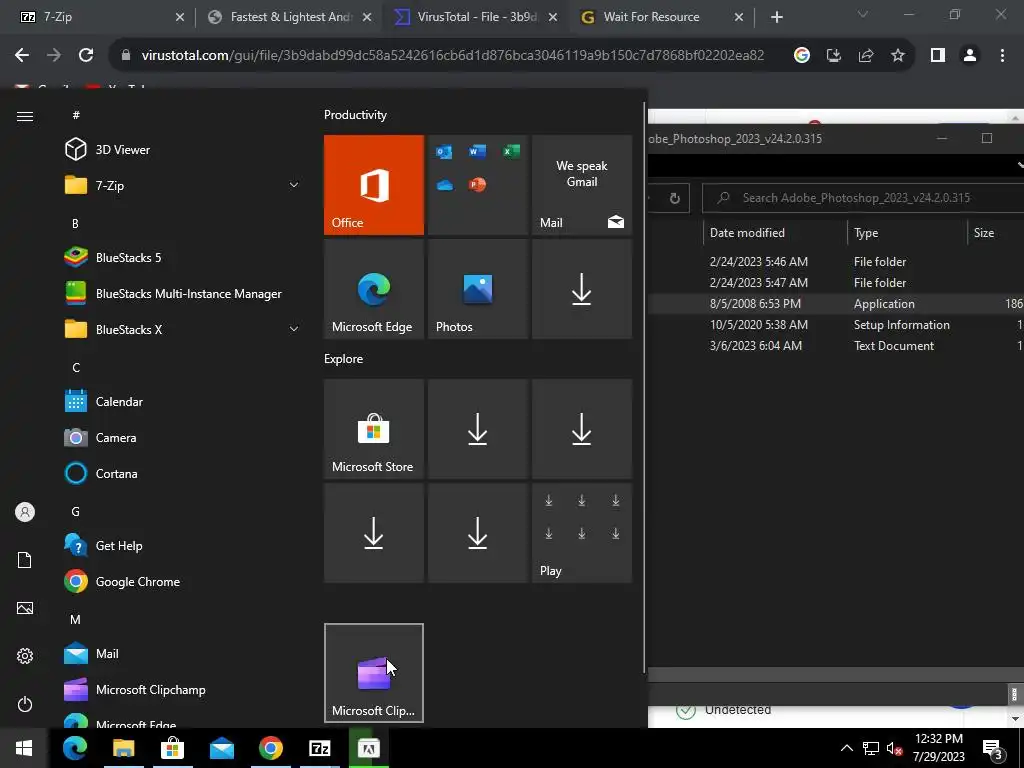
Task: Open the Start menu hamburger icon
Action: [25, 116]
